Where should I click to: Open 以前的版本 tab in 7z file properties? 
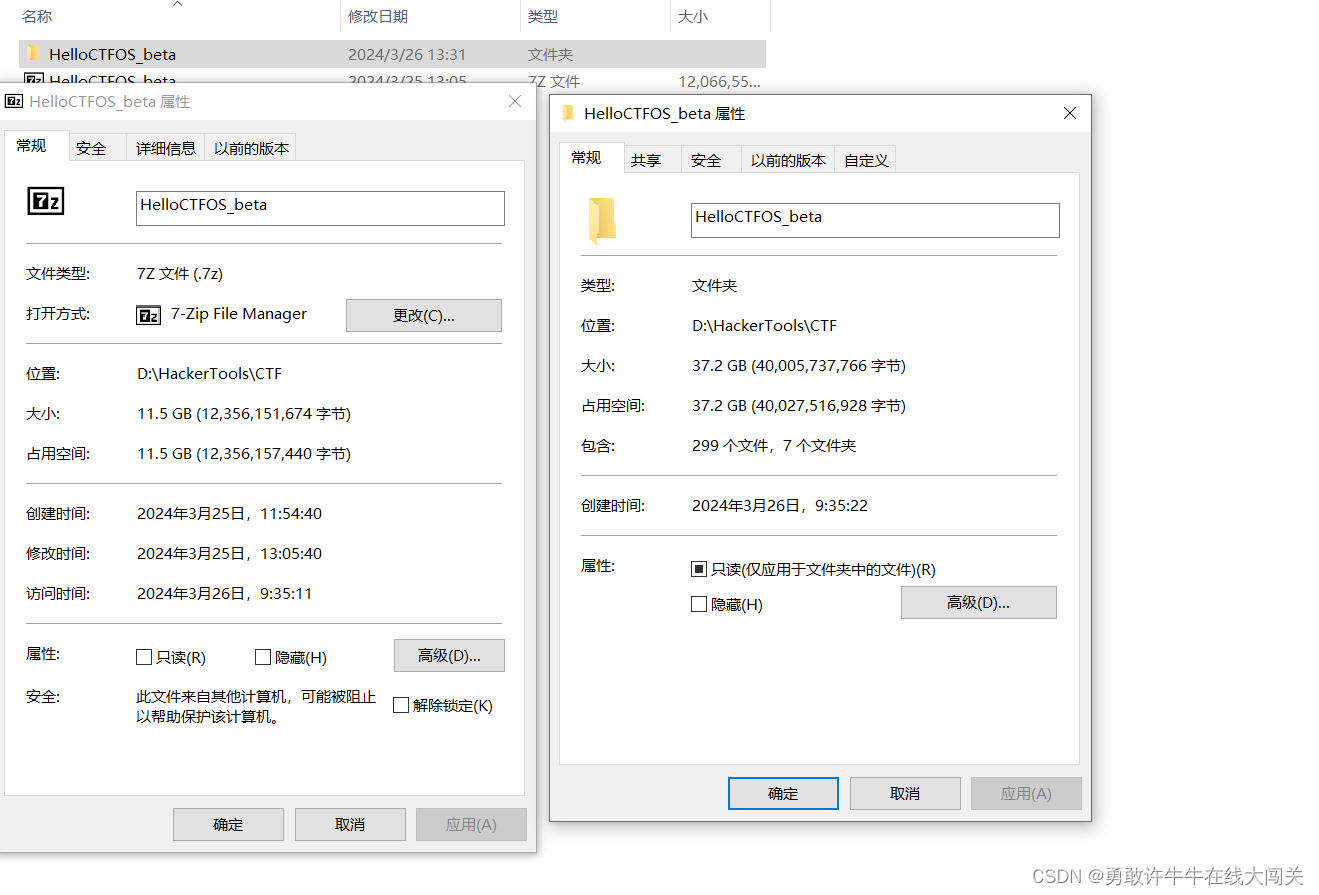click(251, 148)
